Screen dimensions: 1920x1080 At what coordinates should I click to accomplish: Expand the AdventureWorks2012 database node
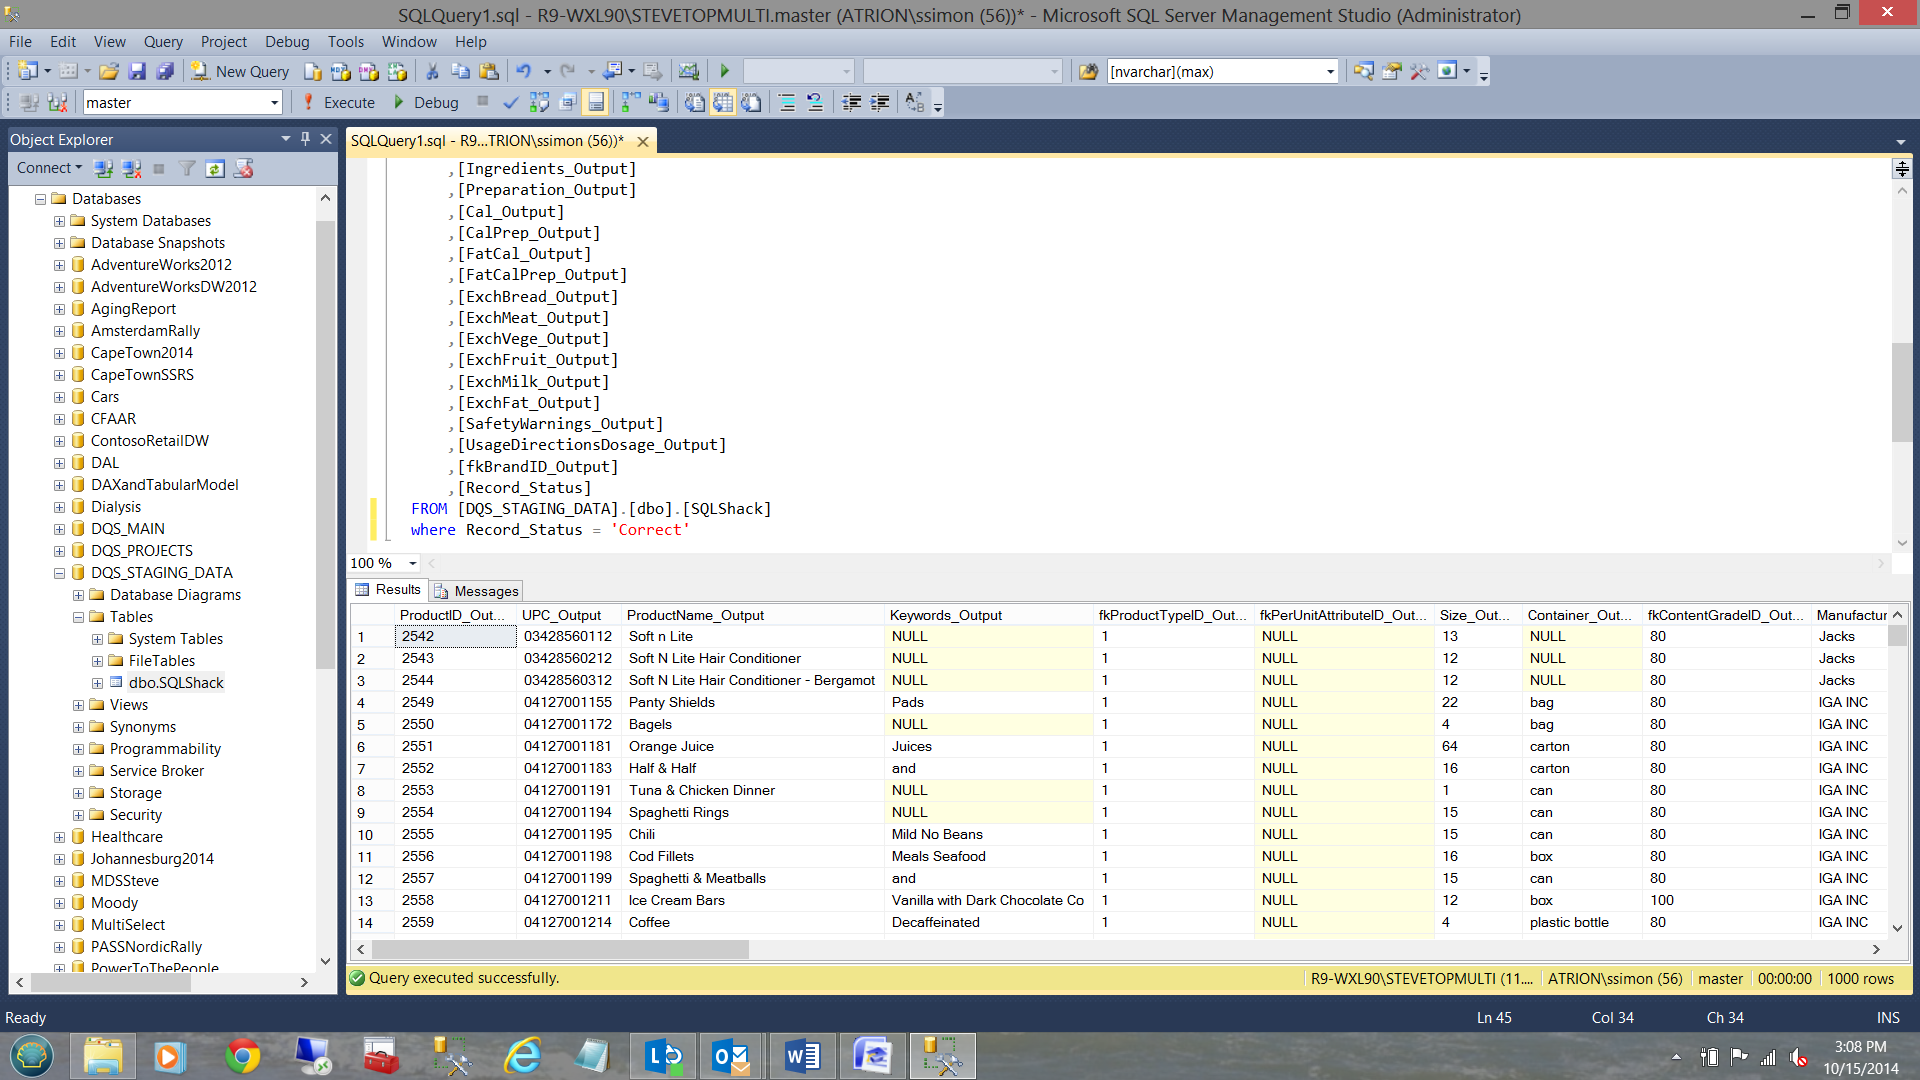click(59, 265)
